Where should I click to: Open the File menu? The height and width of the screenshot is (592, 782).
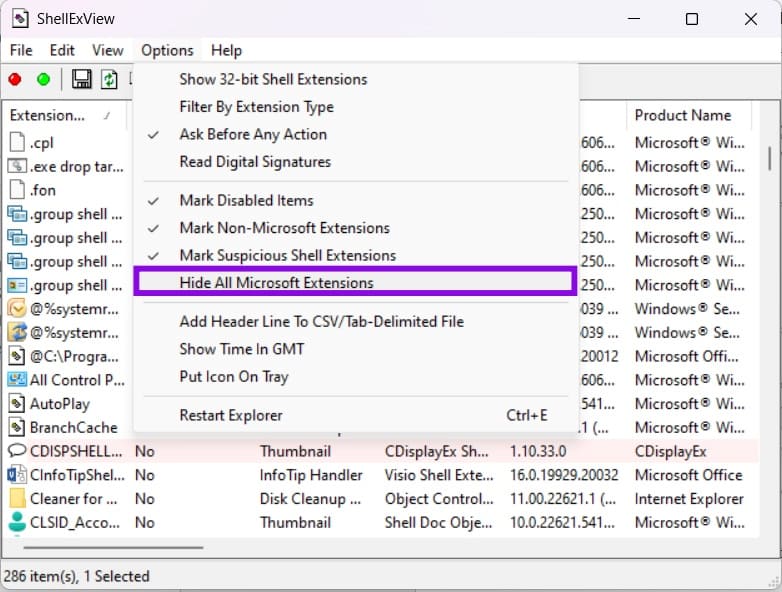click(21, 50)
